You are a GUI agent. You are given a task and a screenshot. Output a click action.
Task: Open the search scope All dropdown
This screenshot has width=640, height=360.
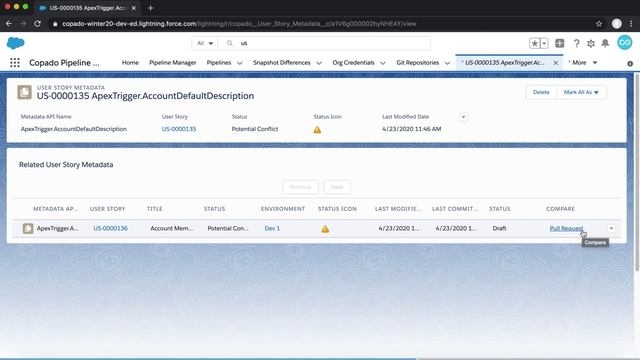click(205, 43)
